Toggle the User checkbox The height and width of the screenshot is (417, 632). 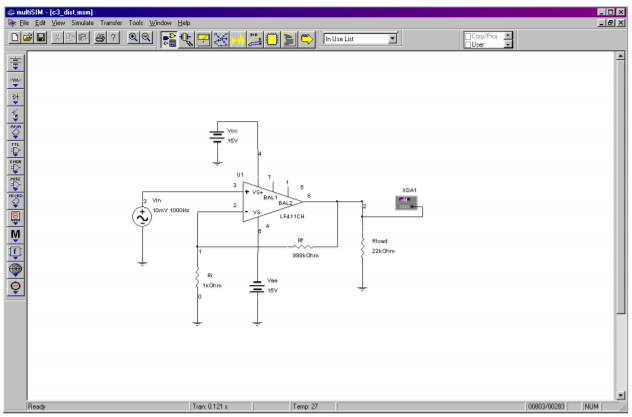[x=467, y=44]
